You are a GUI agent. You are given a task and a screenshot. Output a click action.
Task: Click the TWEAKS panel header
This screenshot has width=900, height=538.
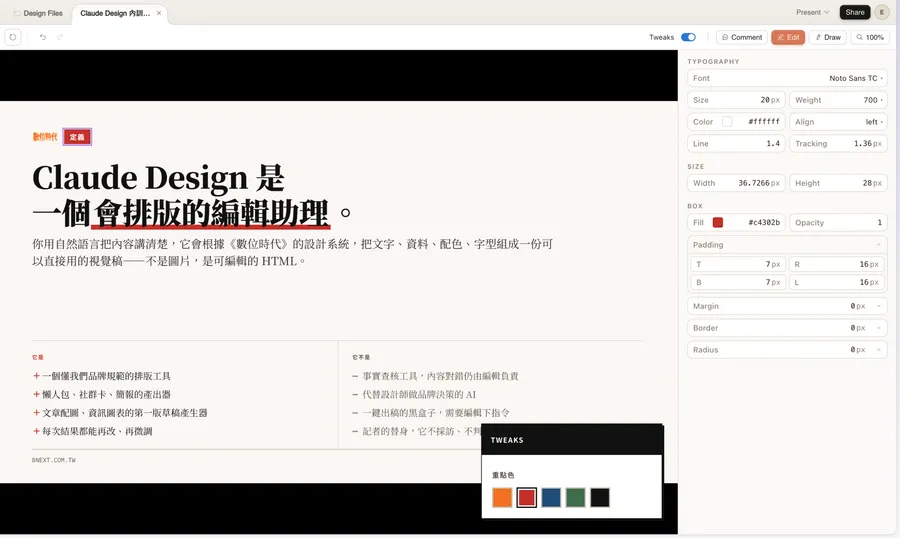click(572, 440)
